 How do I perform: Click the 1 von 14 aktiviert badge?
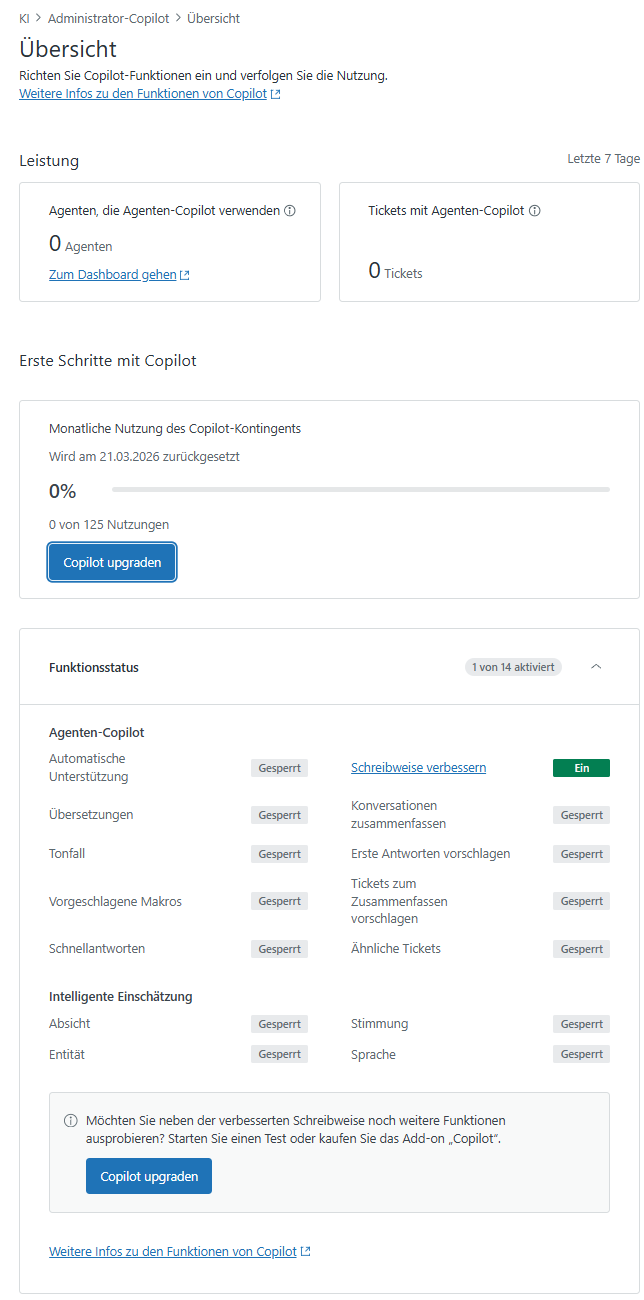coord(513,667)
